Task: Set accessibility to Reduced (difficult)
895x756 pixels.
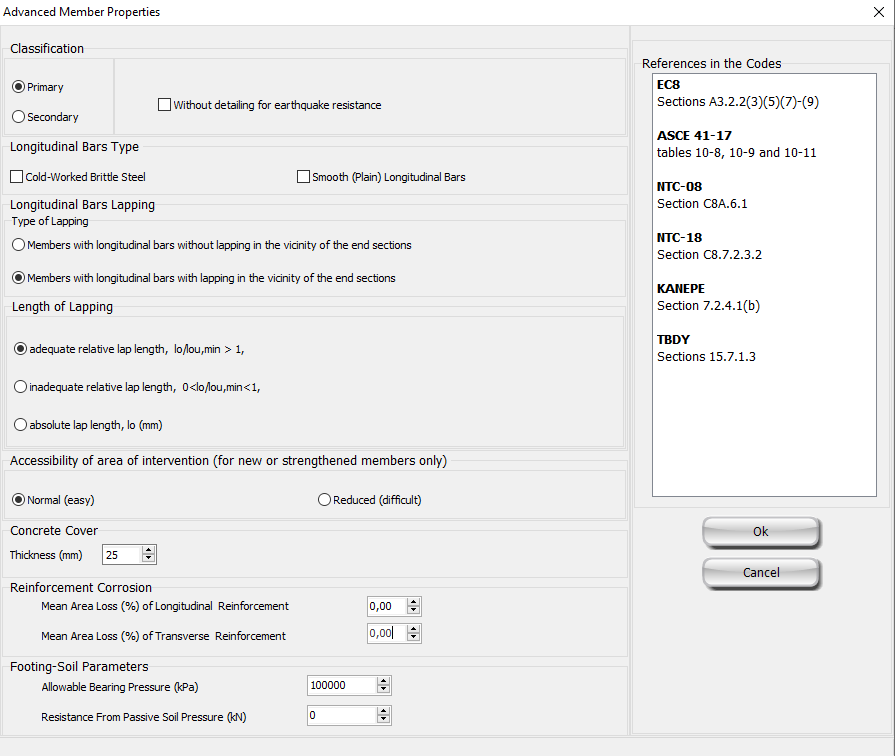Action: [324, 500]
